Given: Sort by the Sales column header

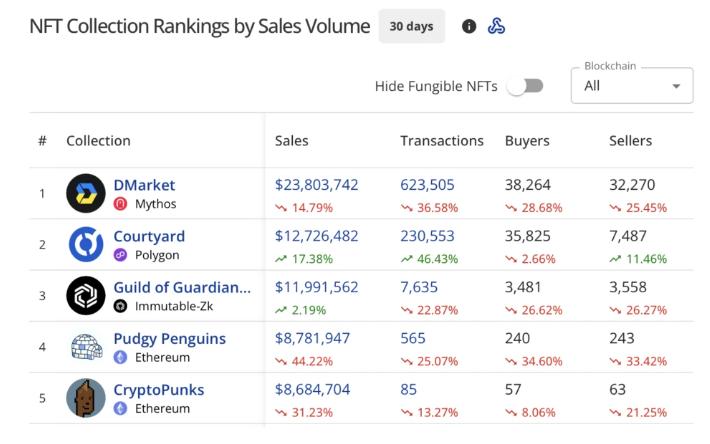Looking at the screenshot, I should point(291,141).
